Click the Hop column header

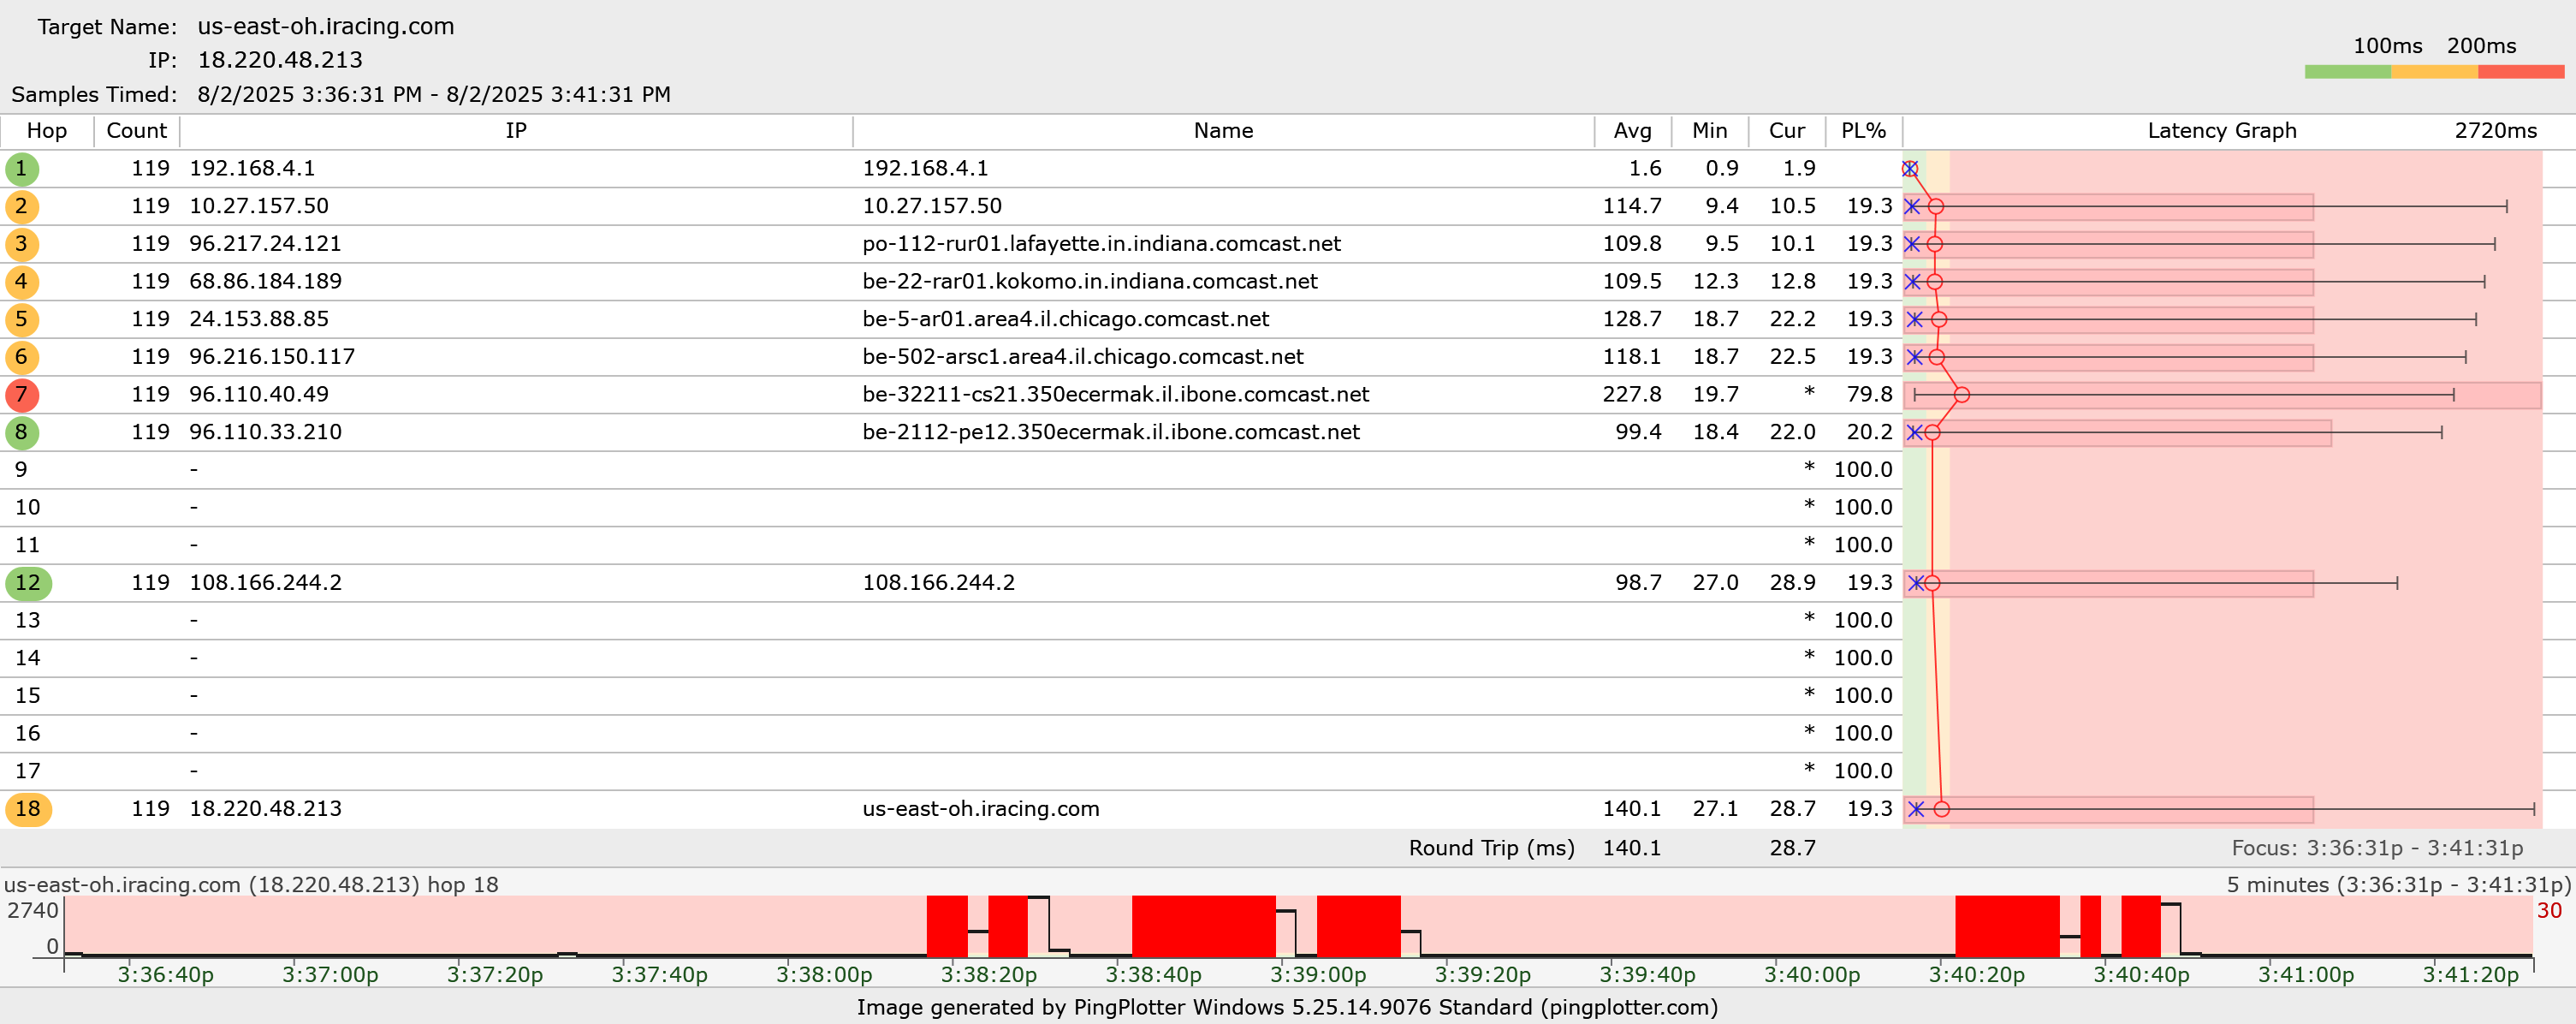click(46, 131)
